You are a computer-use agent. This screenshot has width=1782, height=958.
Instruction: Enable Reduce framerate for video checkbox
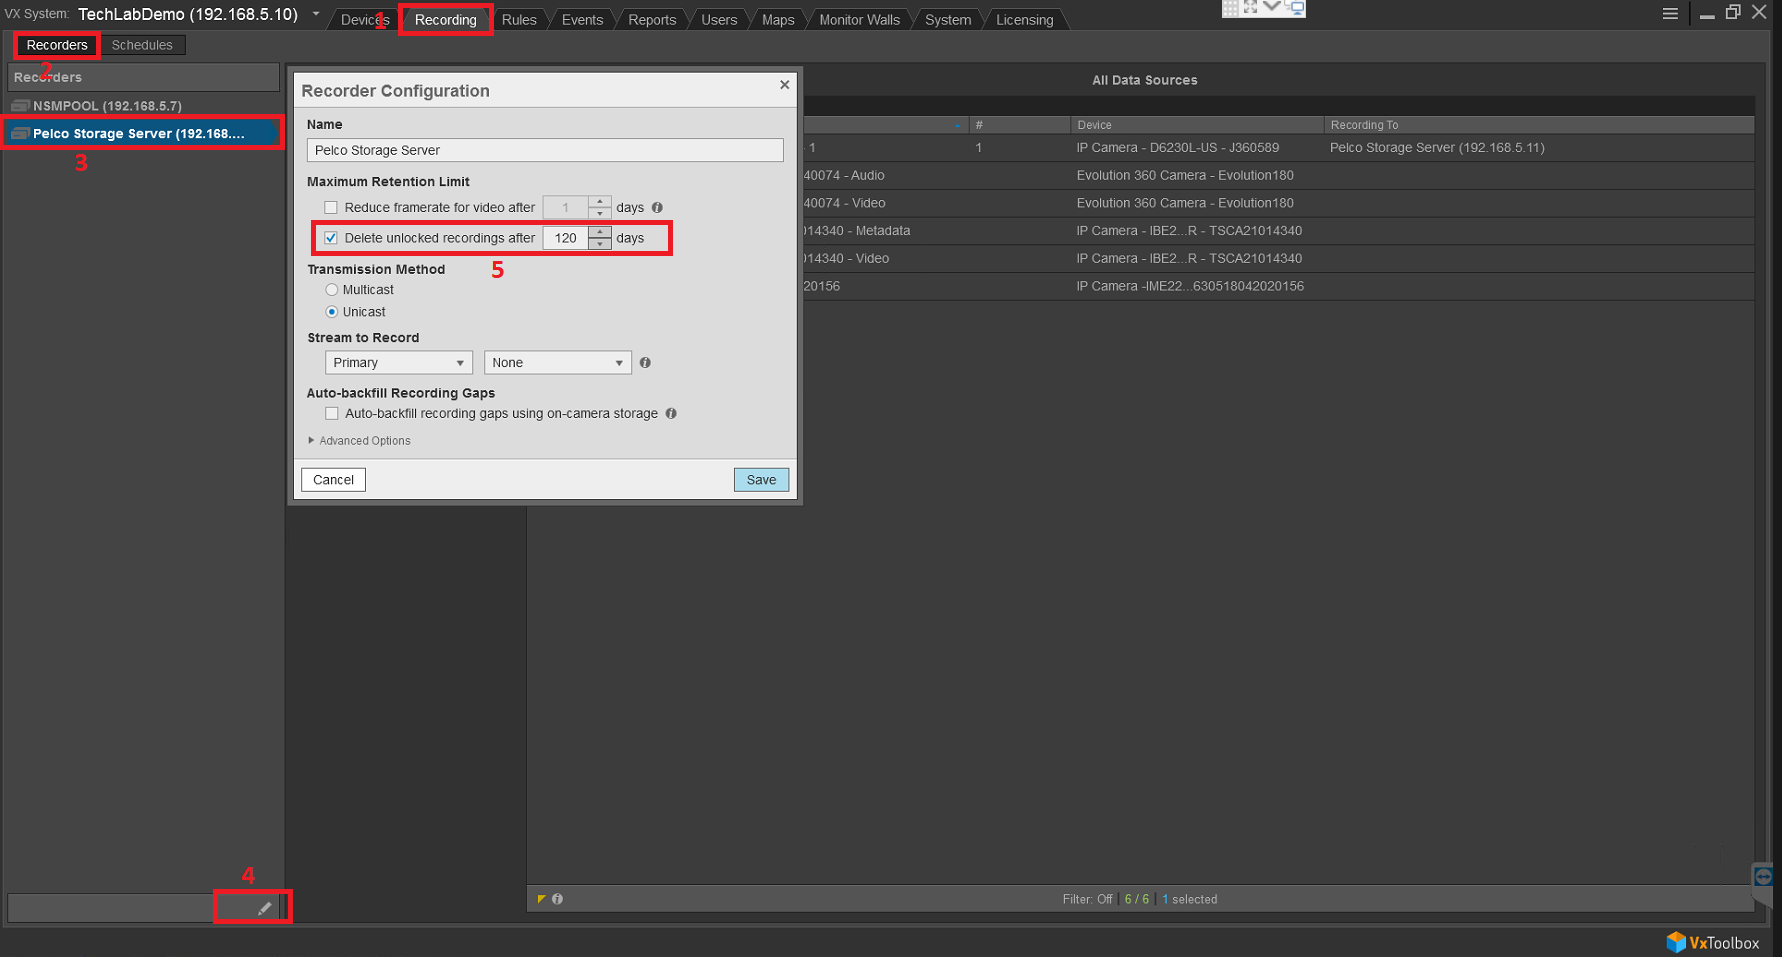331,207
